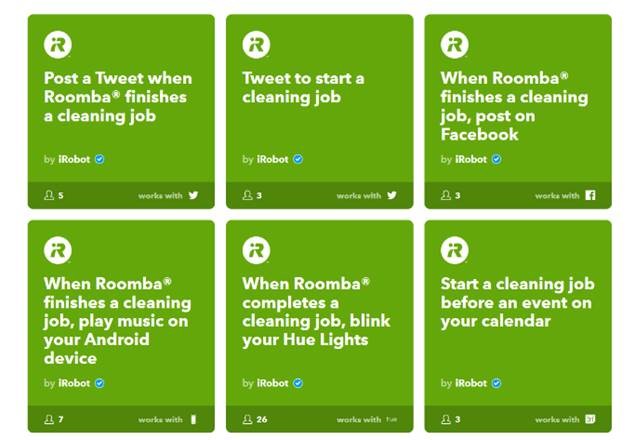
Task: Click iRobot logo on calendar event card
Action: [x=454, y=250]
